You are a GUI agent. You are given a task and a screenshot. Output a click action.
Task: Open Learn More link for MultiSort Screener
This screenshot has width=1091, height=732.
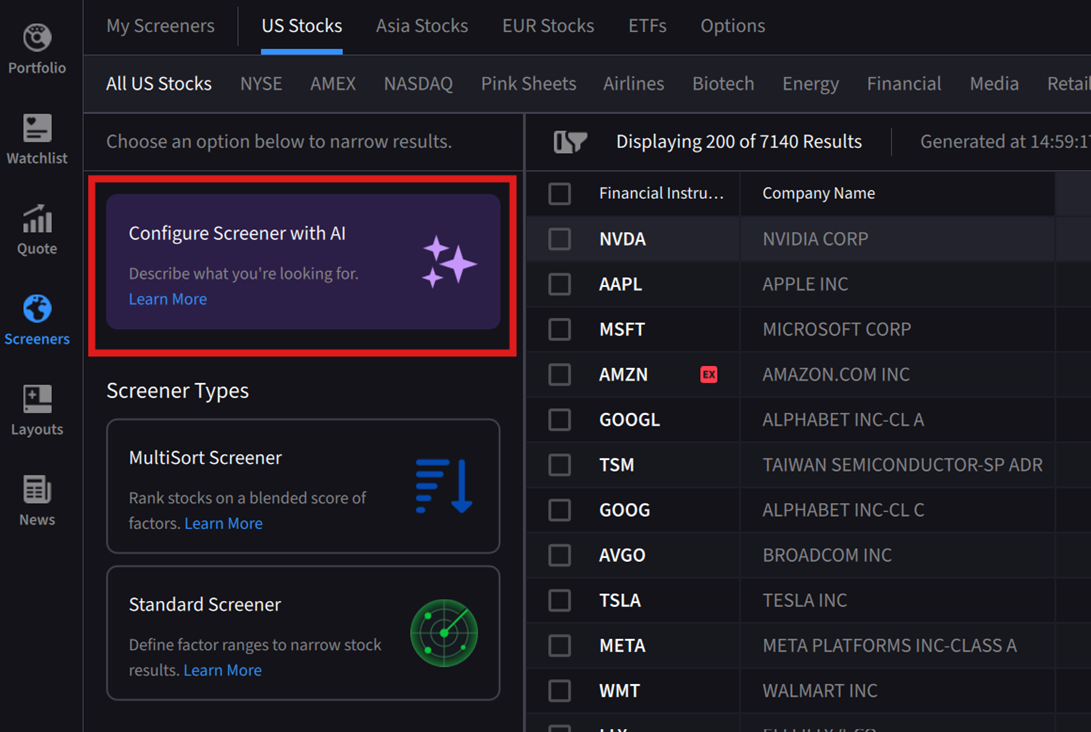coord(223,523)
